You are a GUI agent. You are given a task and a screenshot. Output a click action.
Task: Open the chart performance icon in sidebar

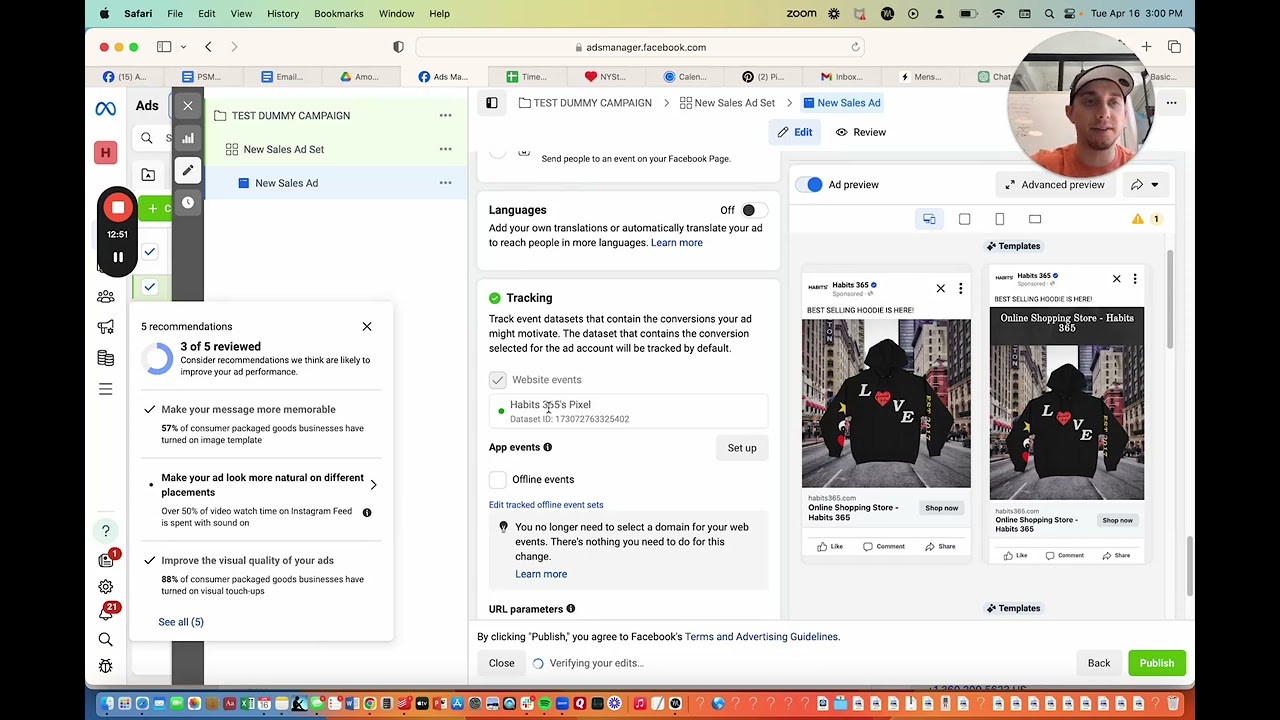click(187, 138)
